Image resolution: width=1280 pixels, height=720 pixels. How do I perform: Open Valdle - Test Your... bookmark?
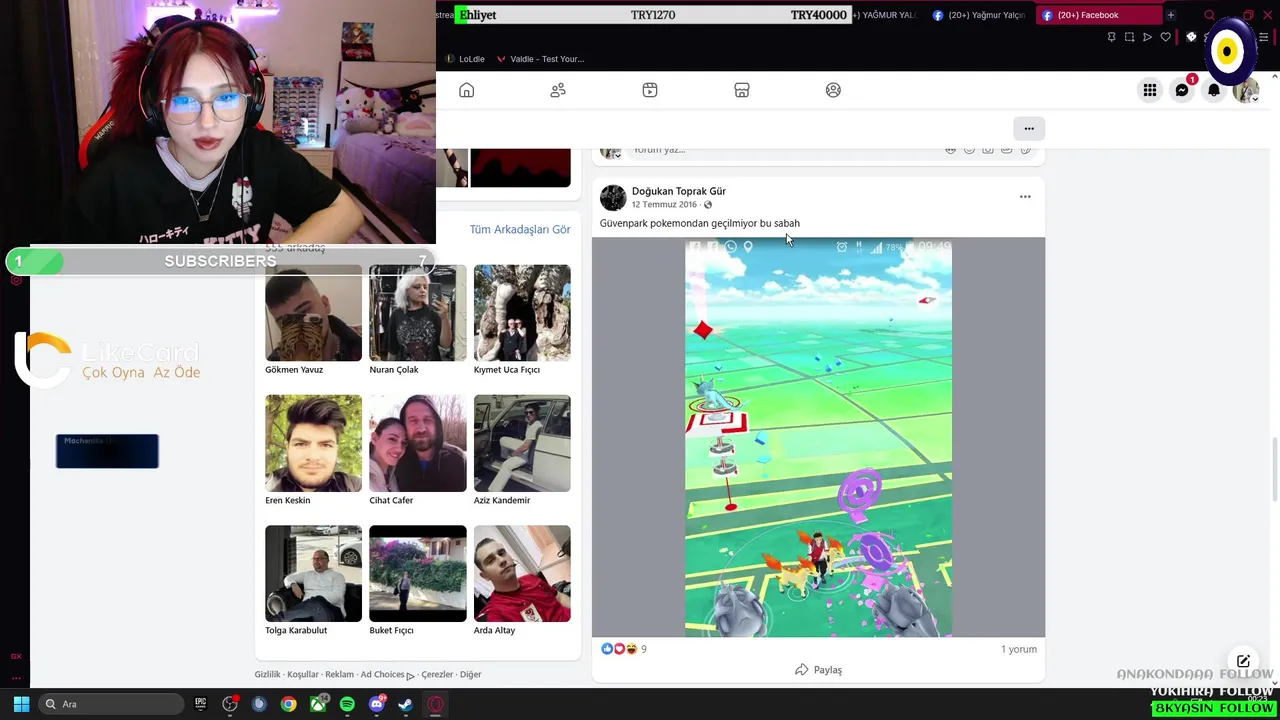pyautogui.click(x=540, y=59)
